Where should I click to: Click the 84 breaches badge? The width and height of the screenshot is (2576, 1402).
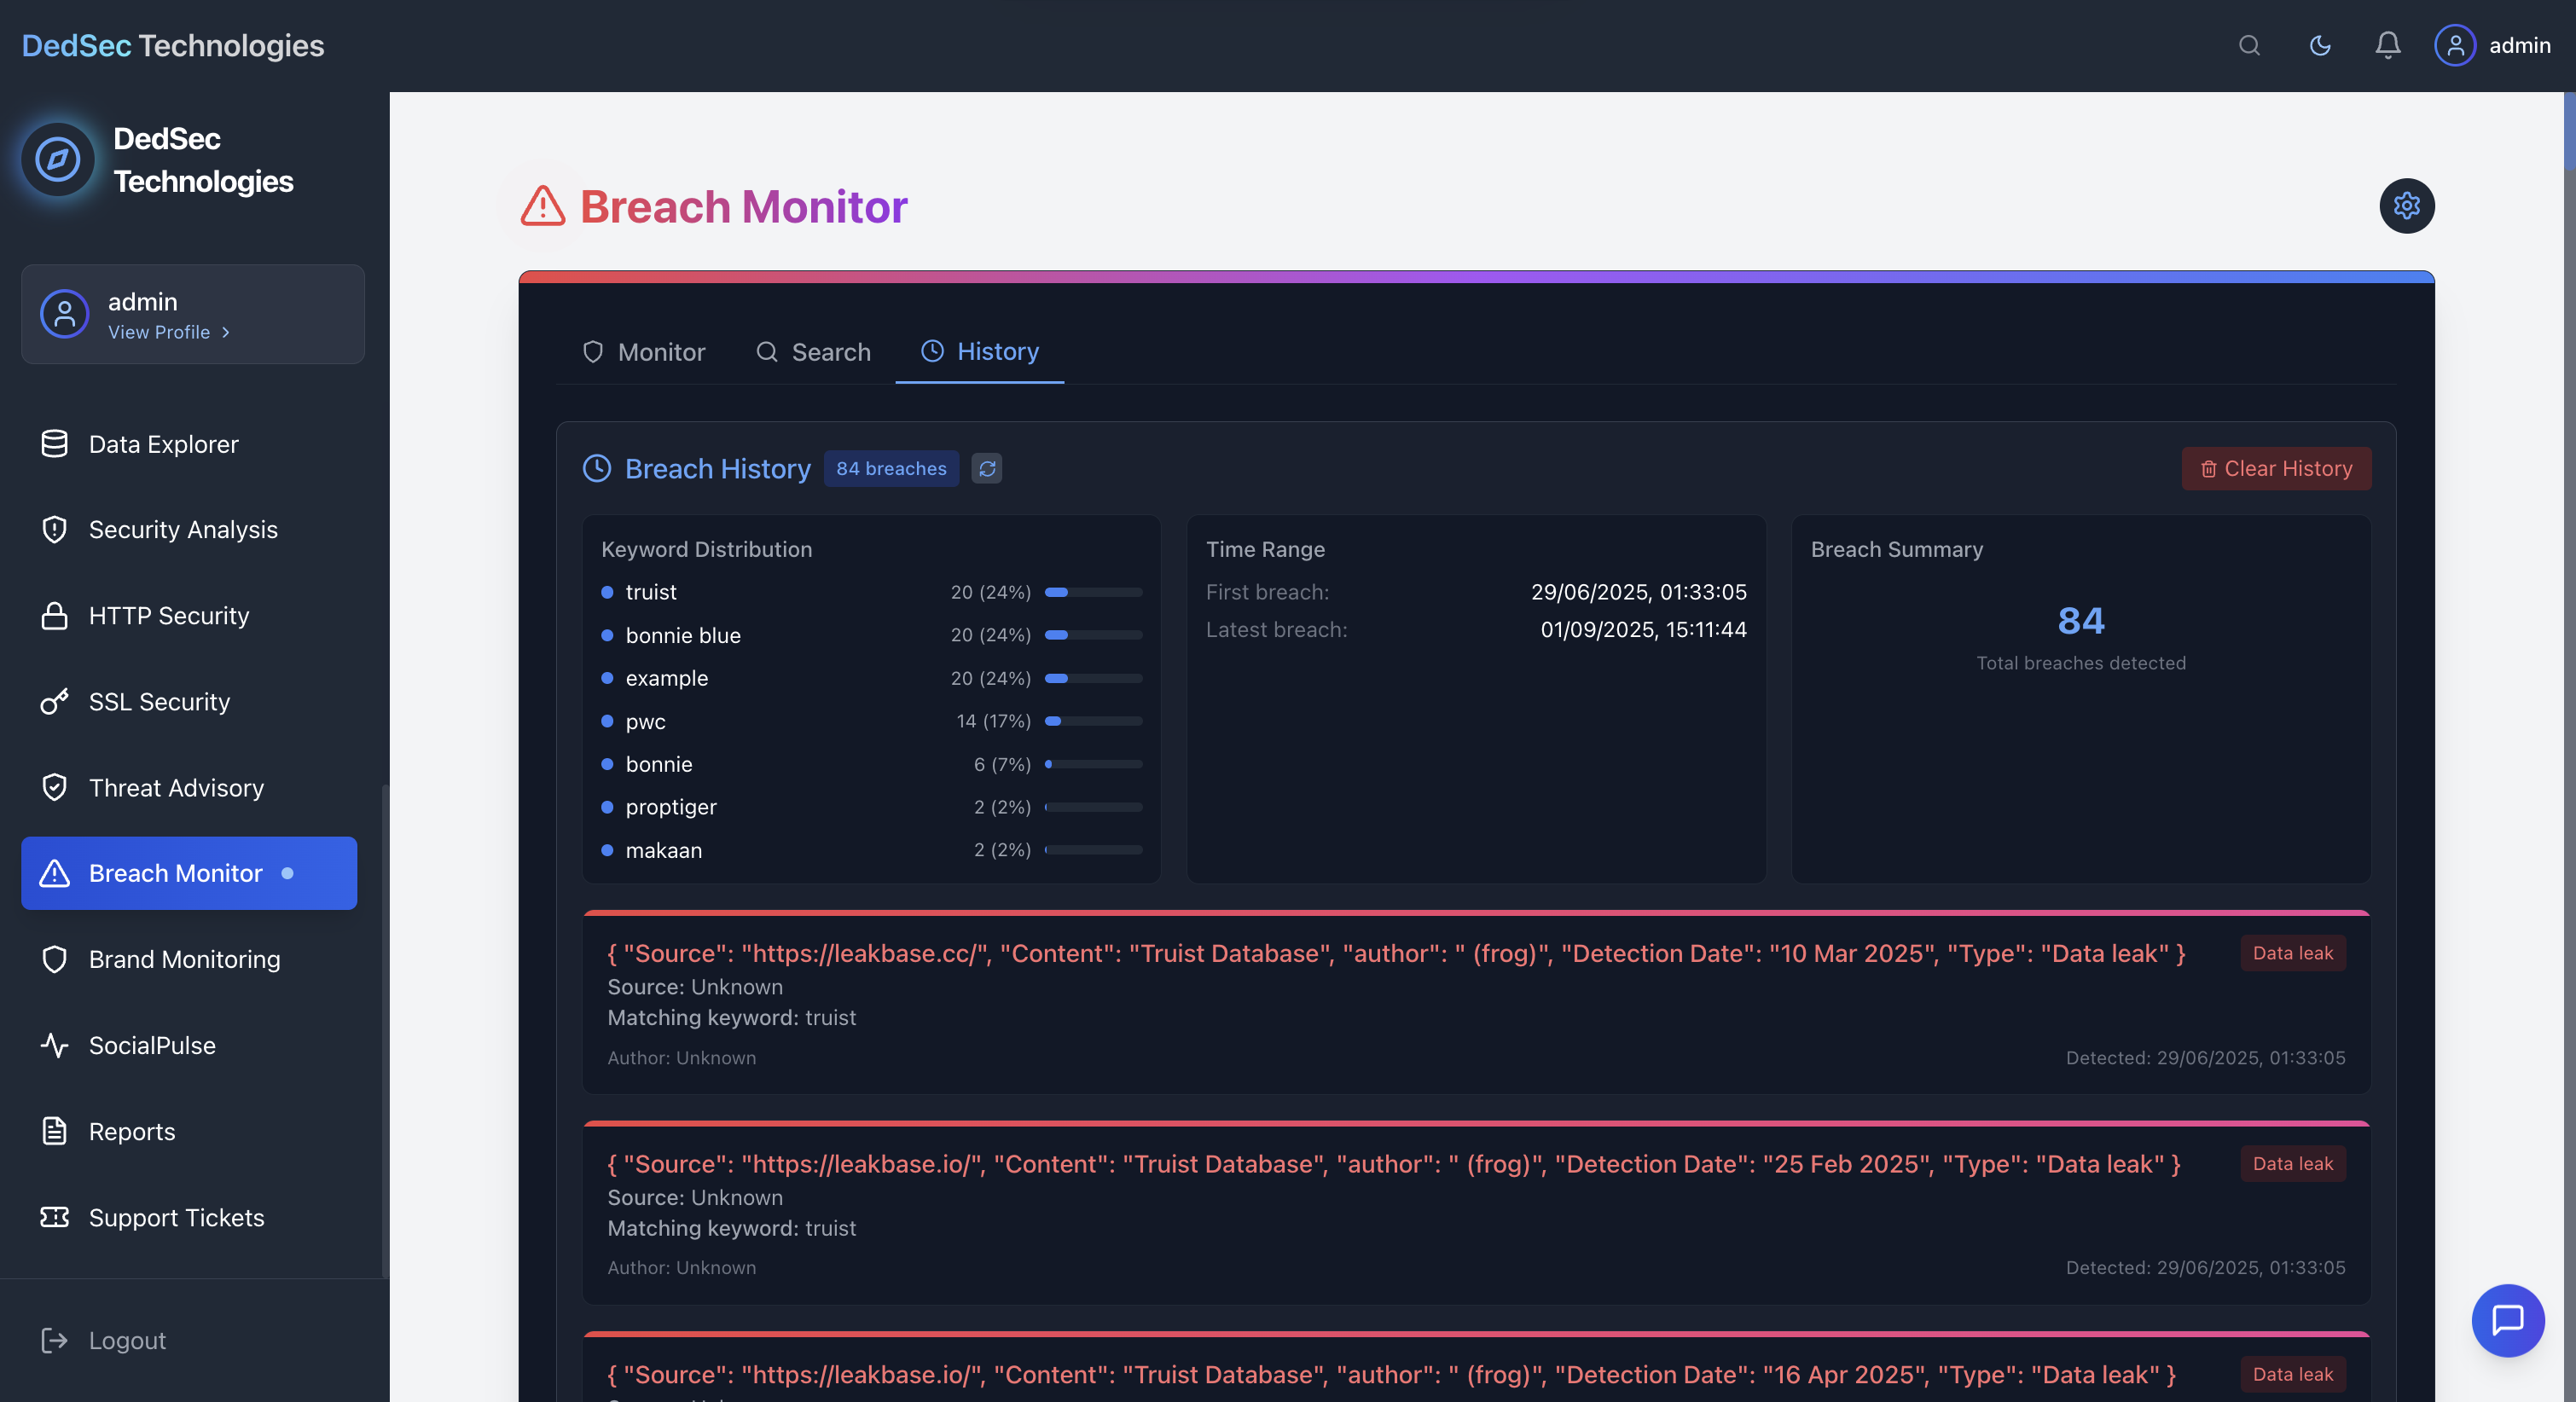point(891,468)
